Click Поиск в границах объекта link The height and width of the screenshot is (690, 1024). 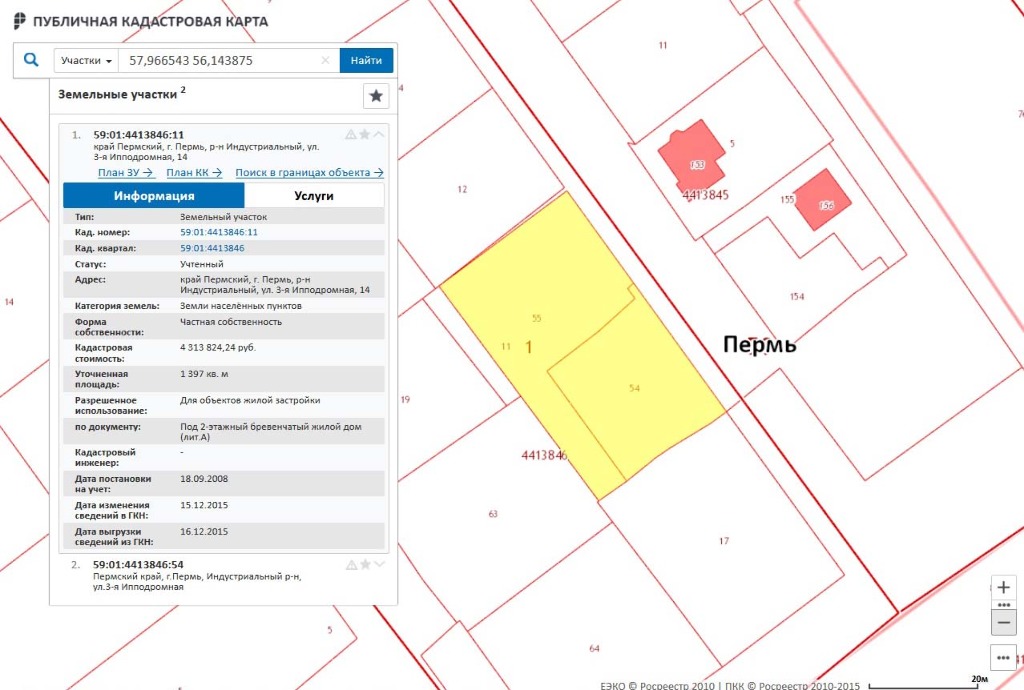(309, 172)
